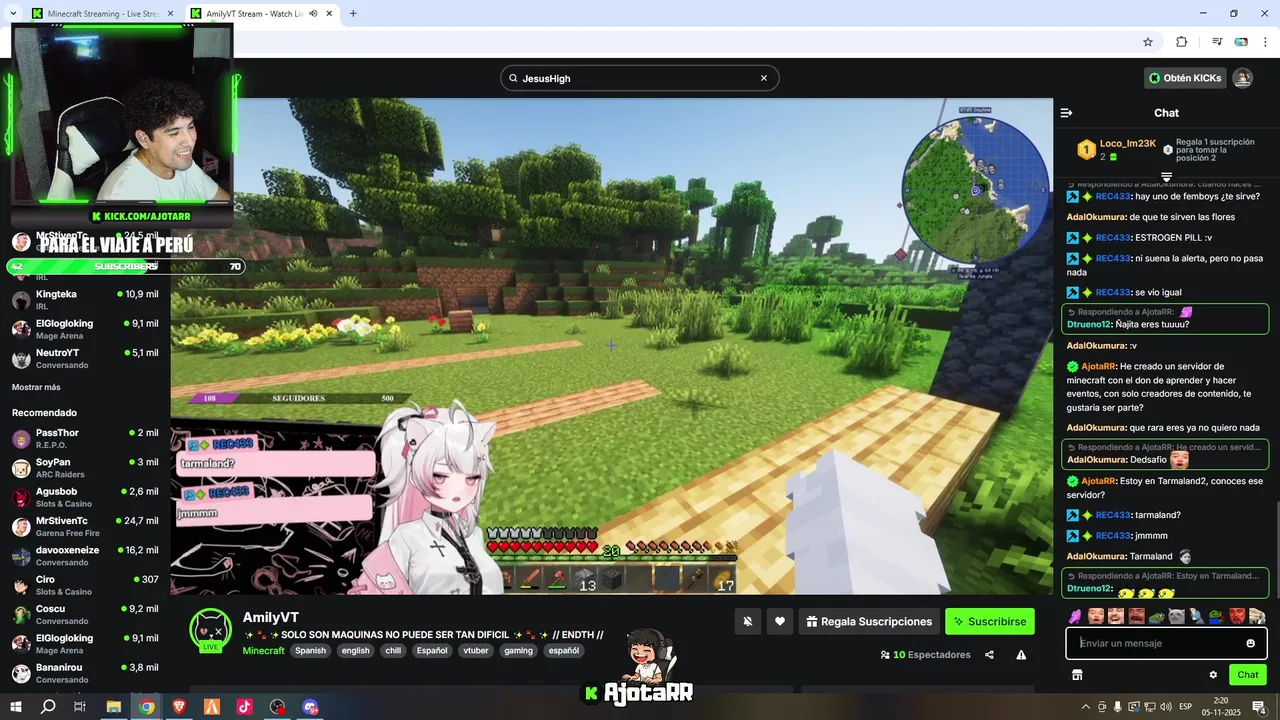Screen dimensions: 1280x720
Task: Click AjotaRR username in server invitation message
Action: pyautogui.click(x=1097, y=367)
